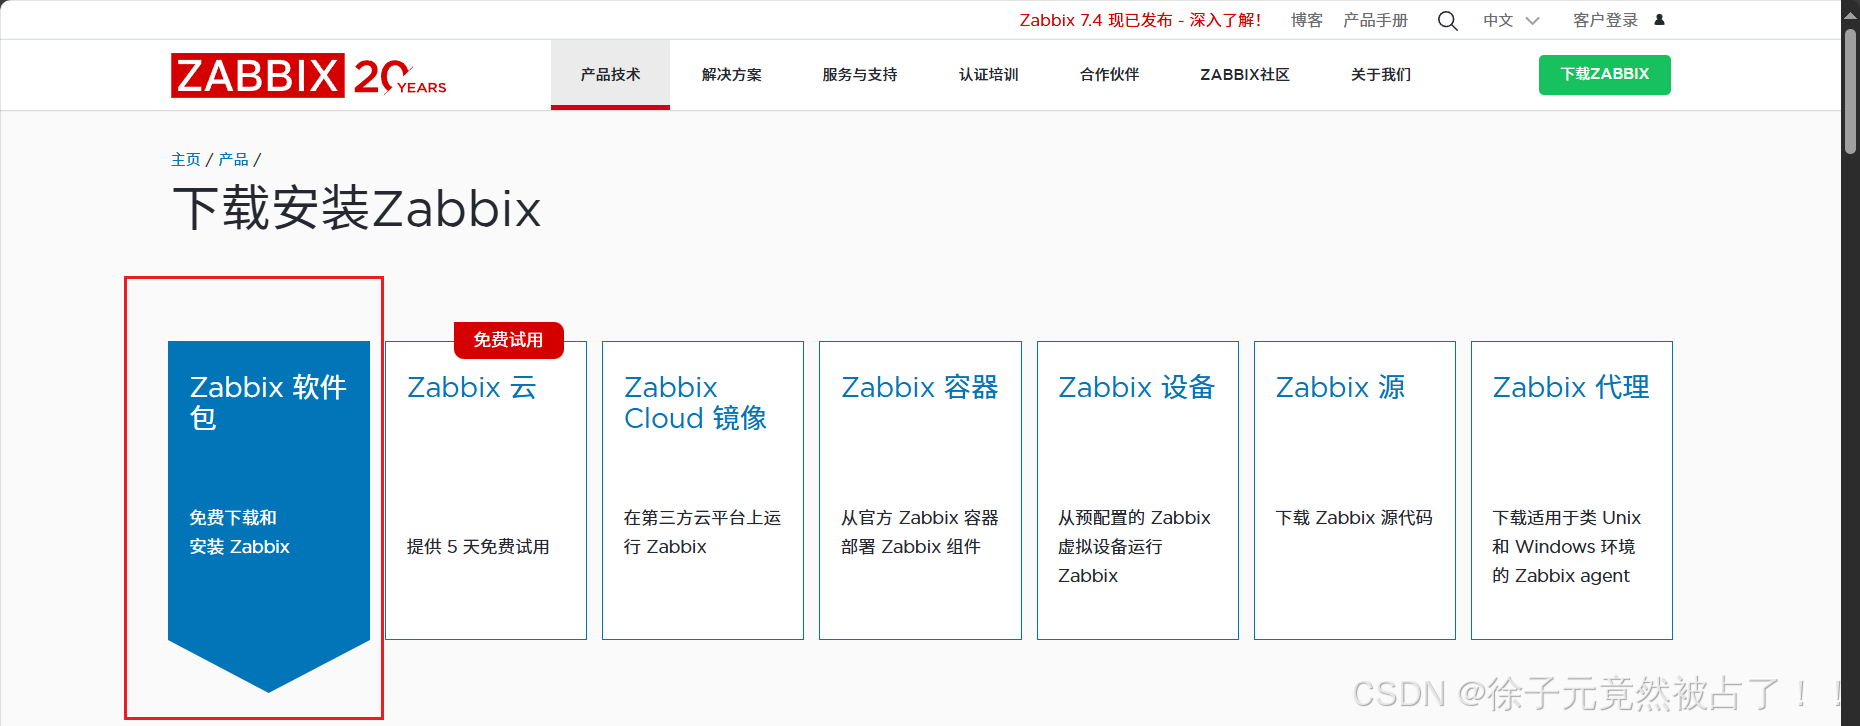
Task: Expand the 中文 language dropdown
Action: coord(1511,20)
